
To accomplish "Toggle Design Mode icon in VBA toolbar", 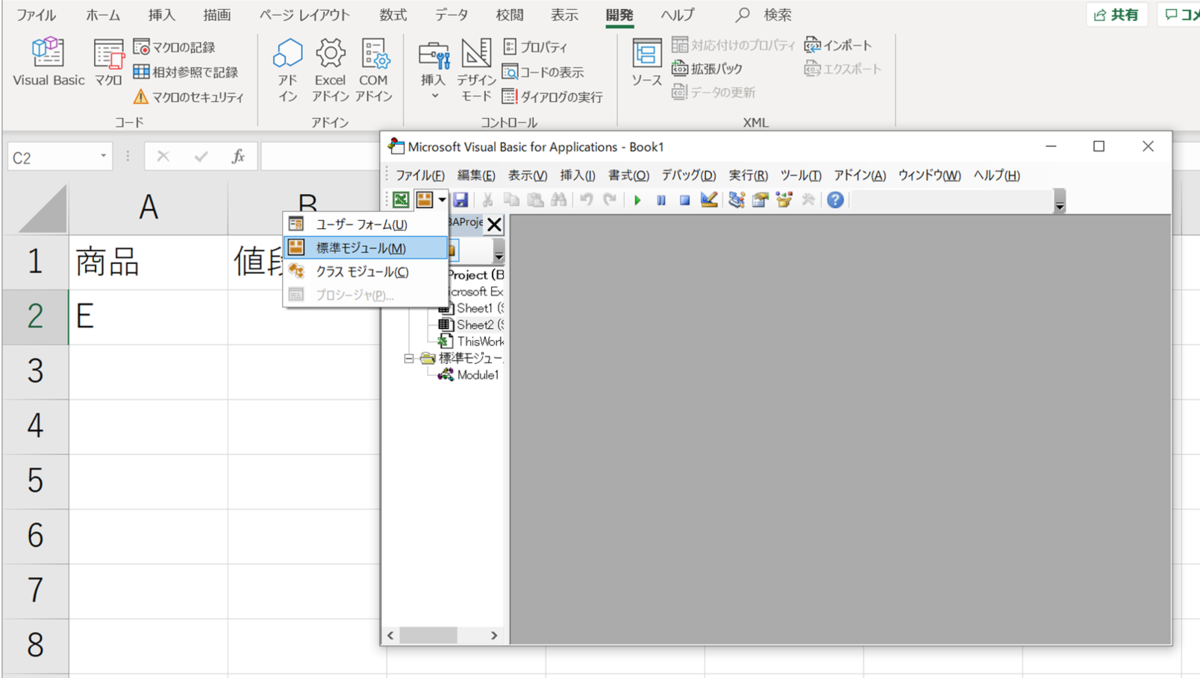I will [x=709, y=200].
